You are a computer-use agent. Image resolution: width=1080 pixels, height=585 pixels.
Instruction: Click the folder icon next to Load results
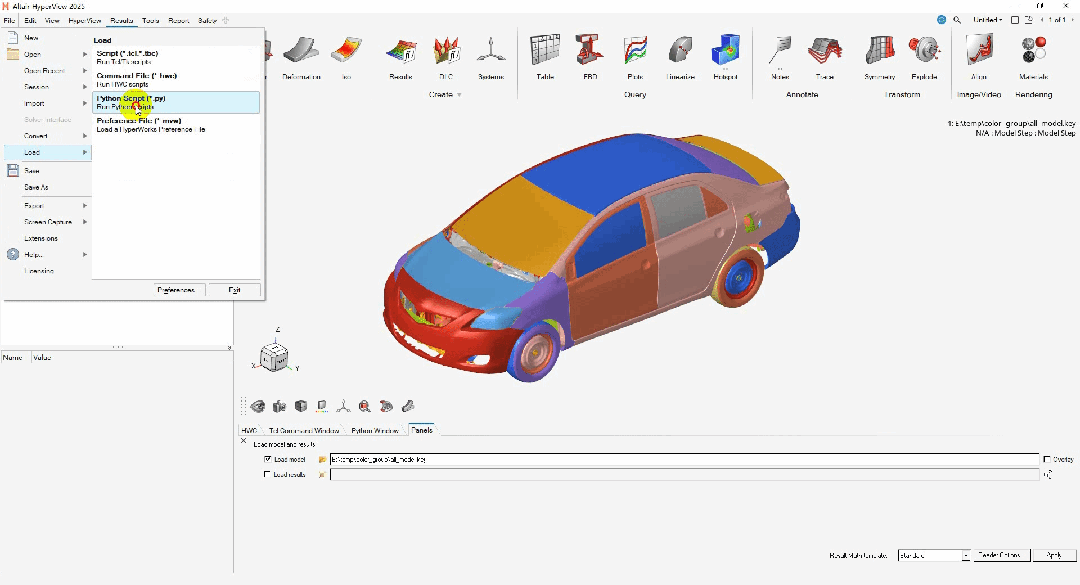click(322, 475)
